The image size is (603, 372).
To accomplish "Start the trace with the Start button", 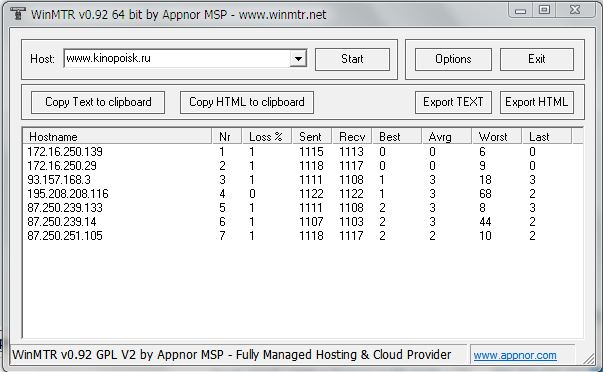I will 352,59.
